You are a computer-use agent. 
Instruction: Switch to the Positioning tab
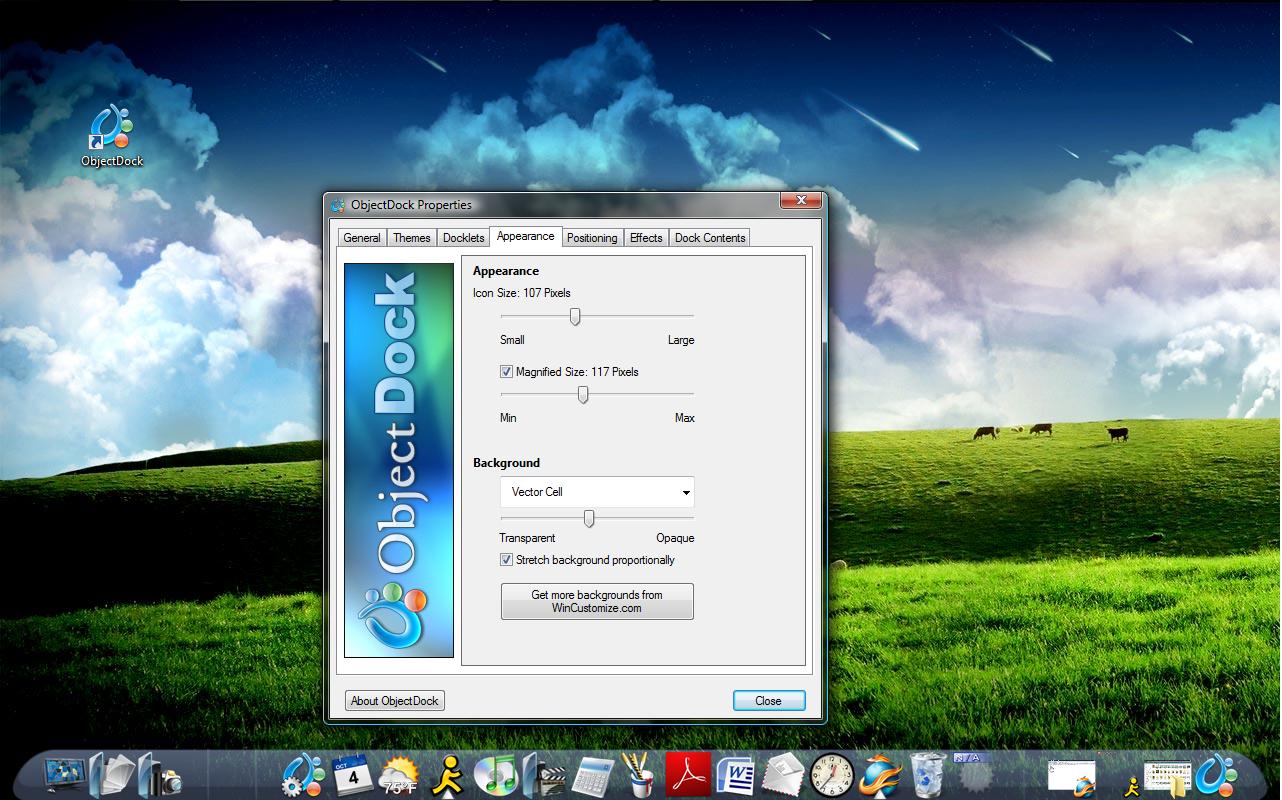pos(592,238)
